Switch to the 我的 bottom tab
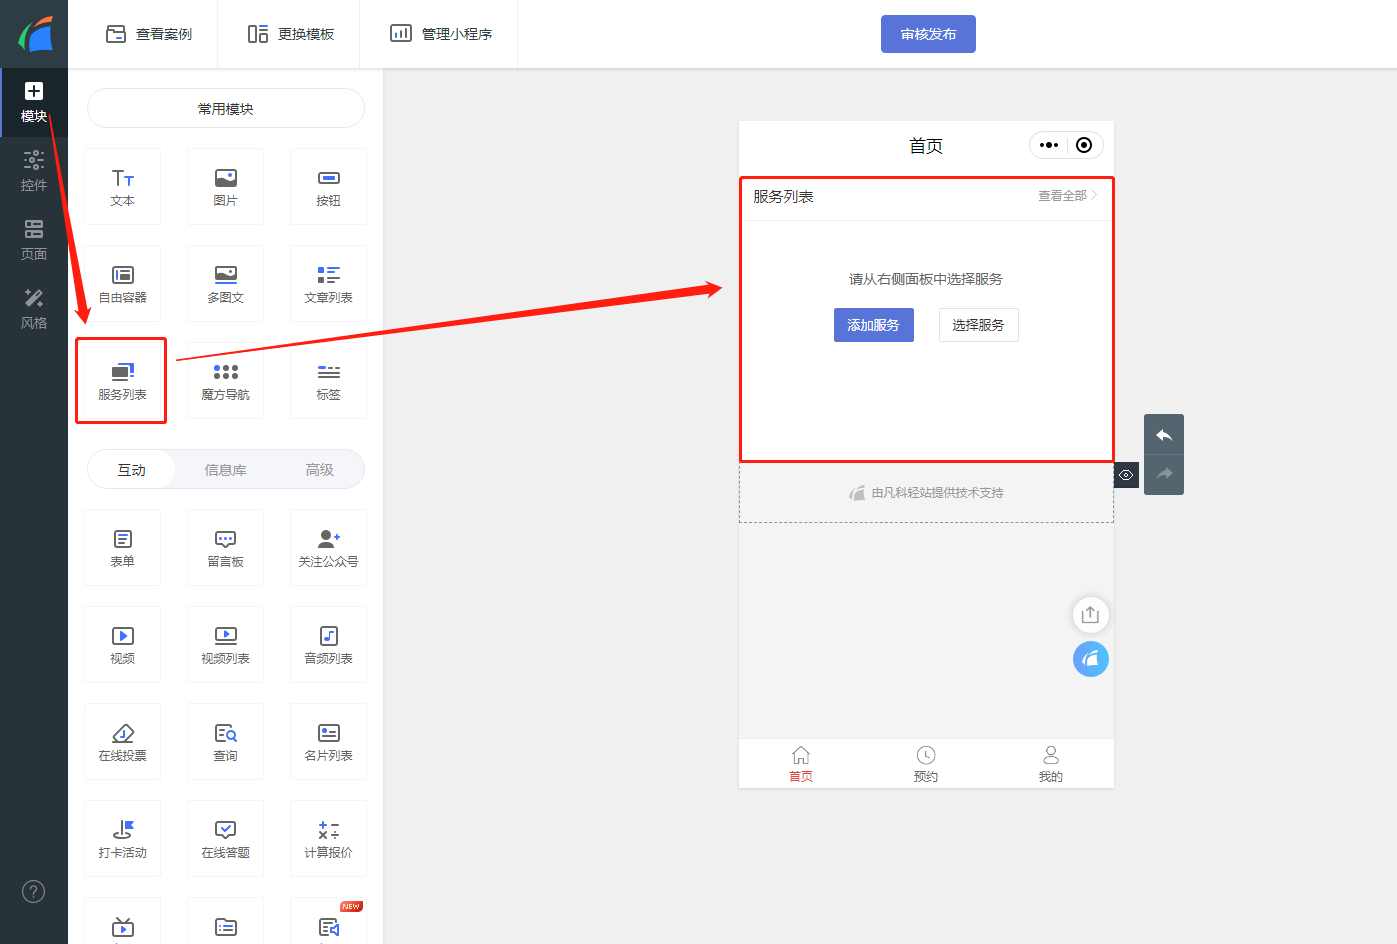Image resolution: width=1397 pixels, height=944 pixels. (1050, 763)
